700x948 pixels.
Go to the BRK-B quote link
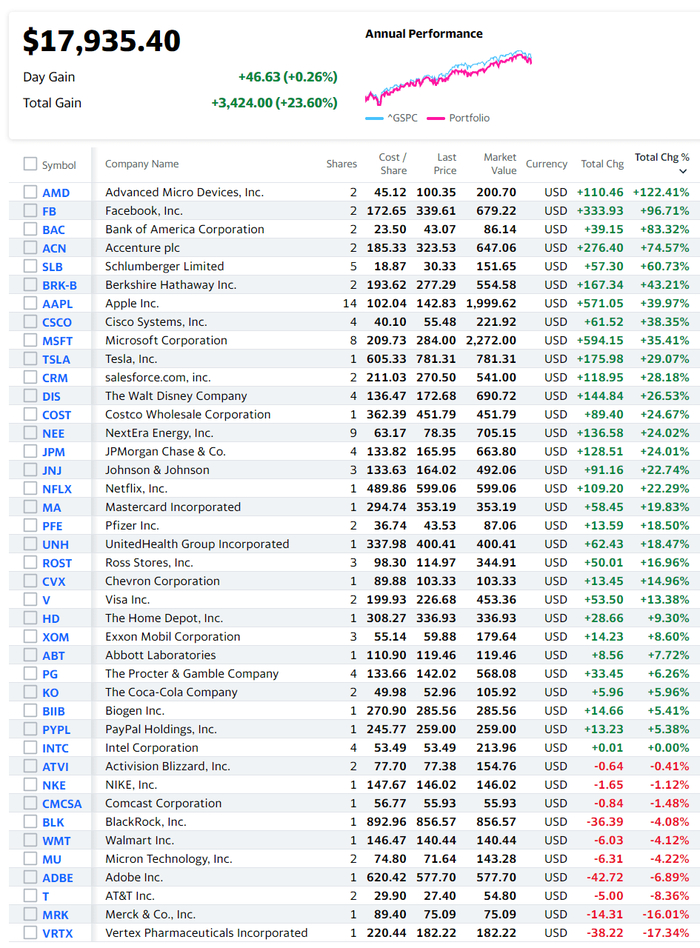pyautogui.click(x=59, y=285)
